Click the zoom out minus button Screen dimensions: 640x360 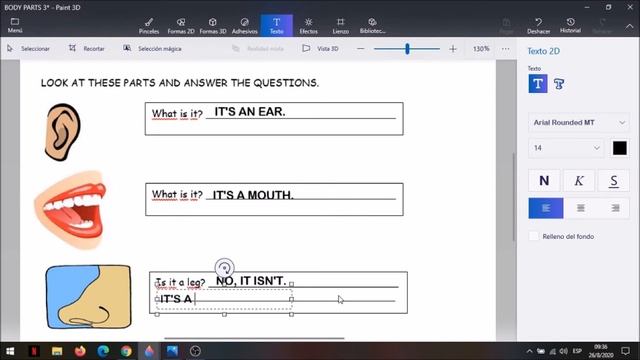tap(360, 49)
